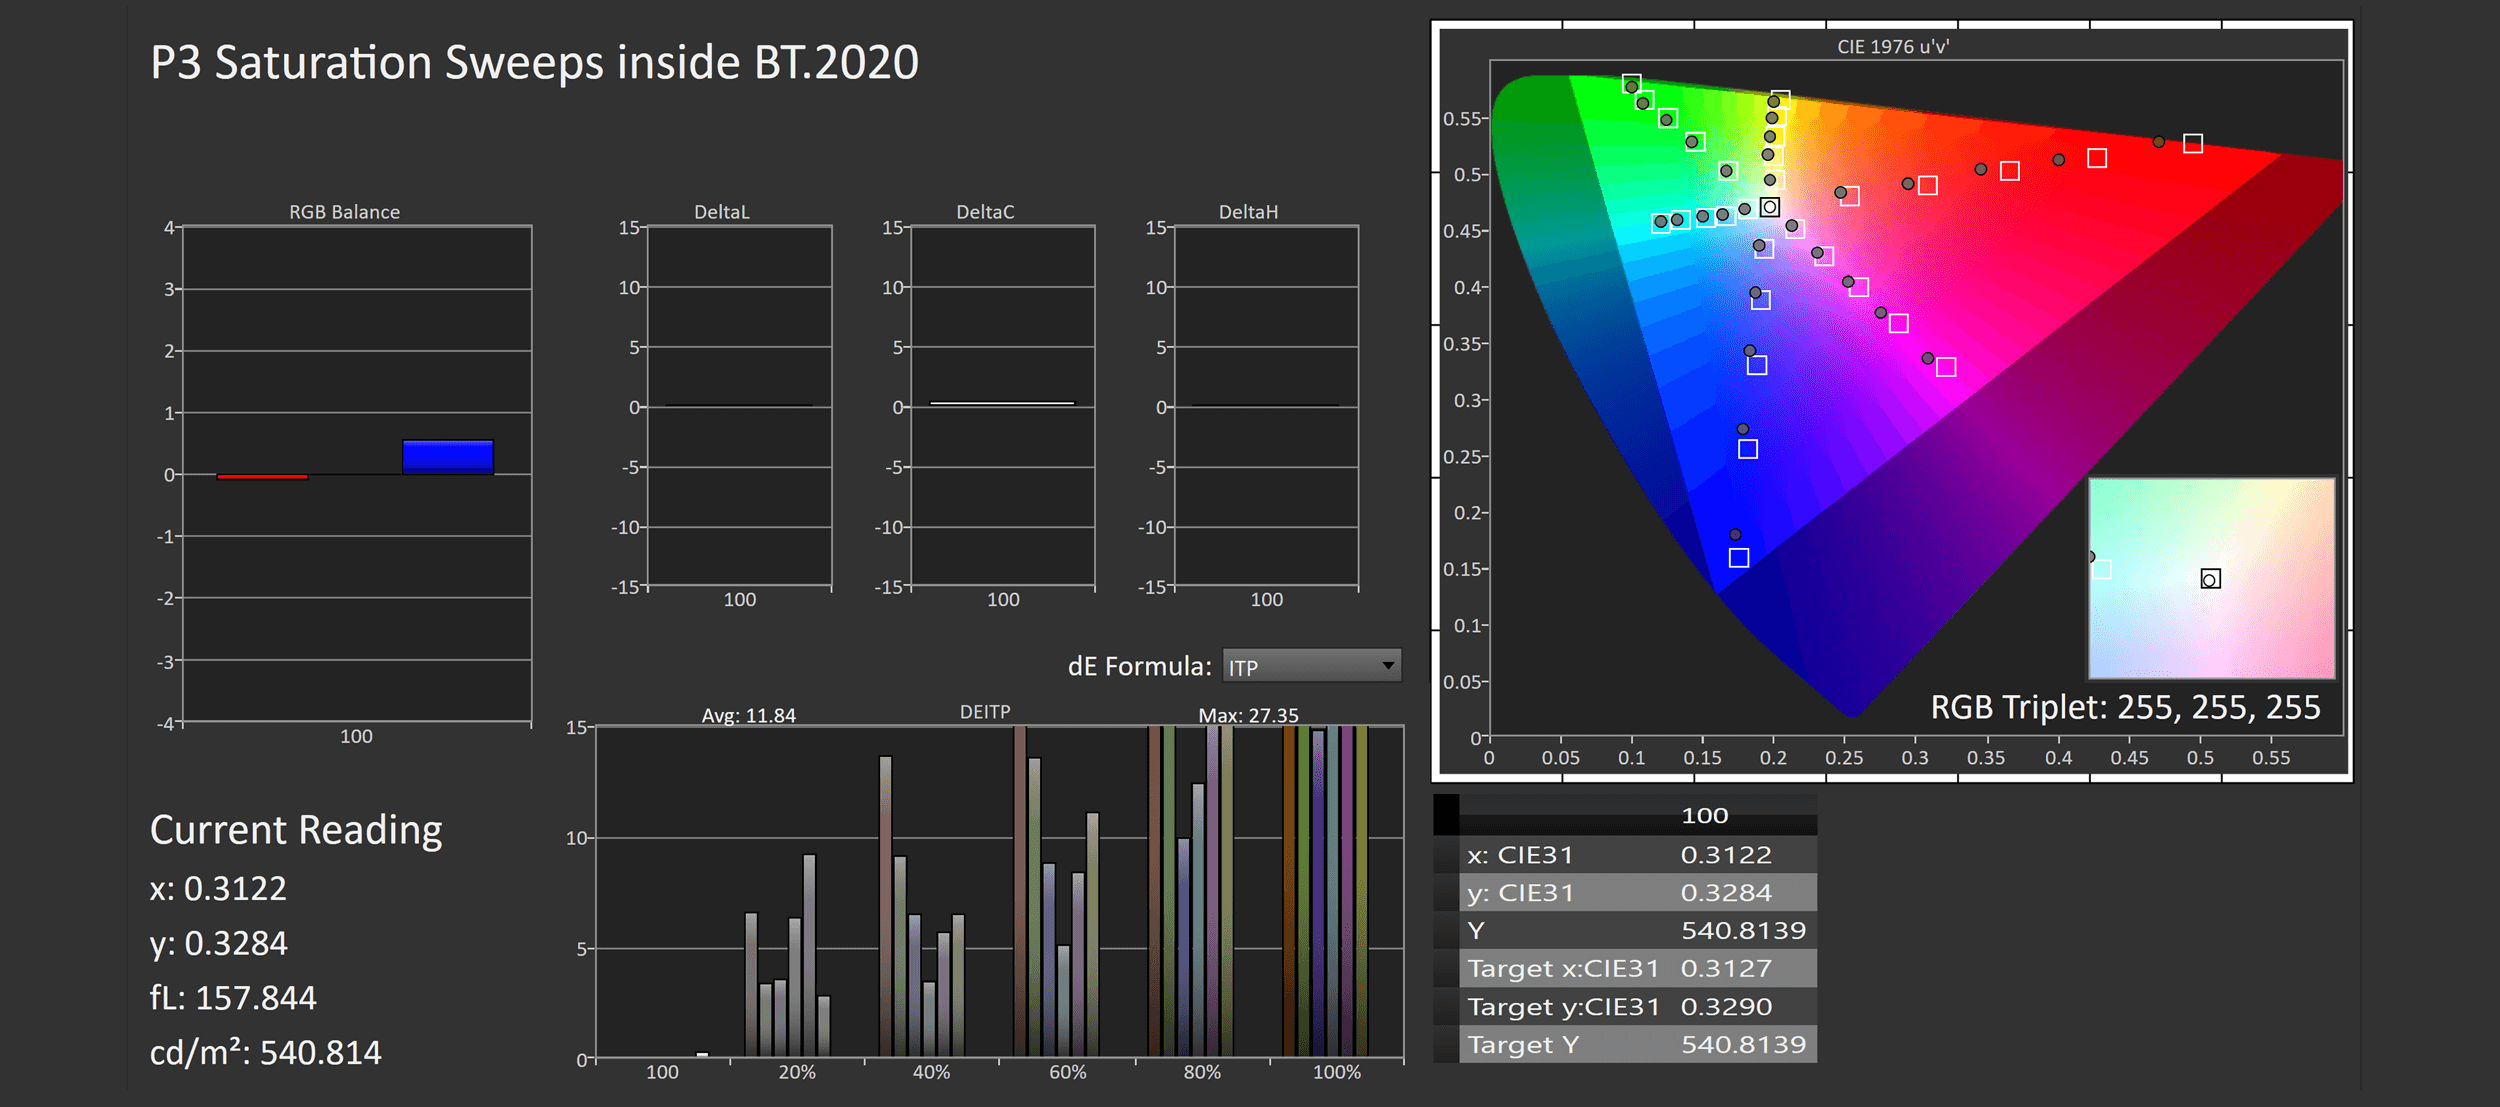
Task: Click the 100% blue target square at bottom
Action: (1738, 558)
